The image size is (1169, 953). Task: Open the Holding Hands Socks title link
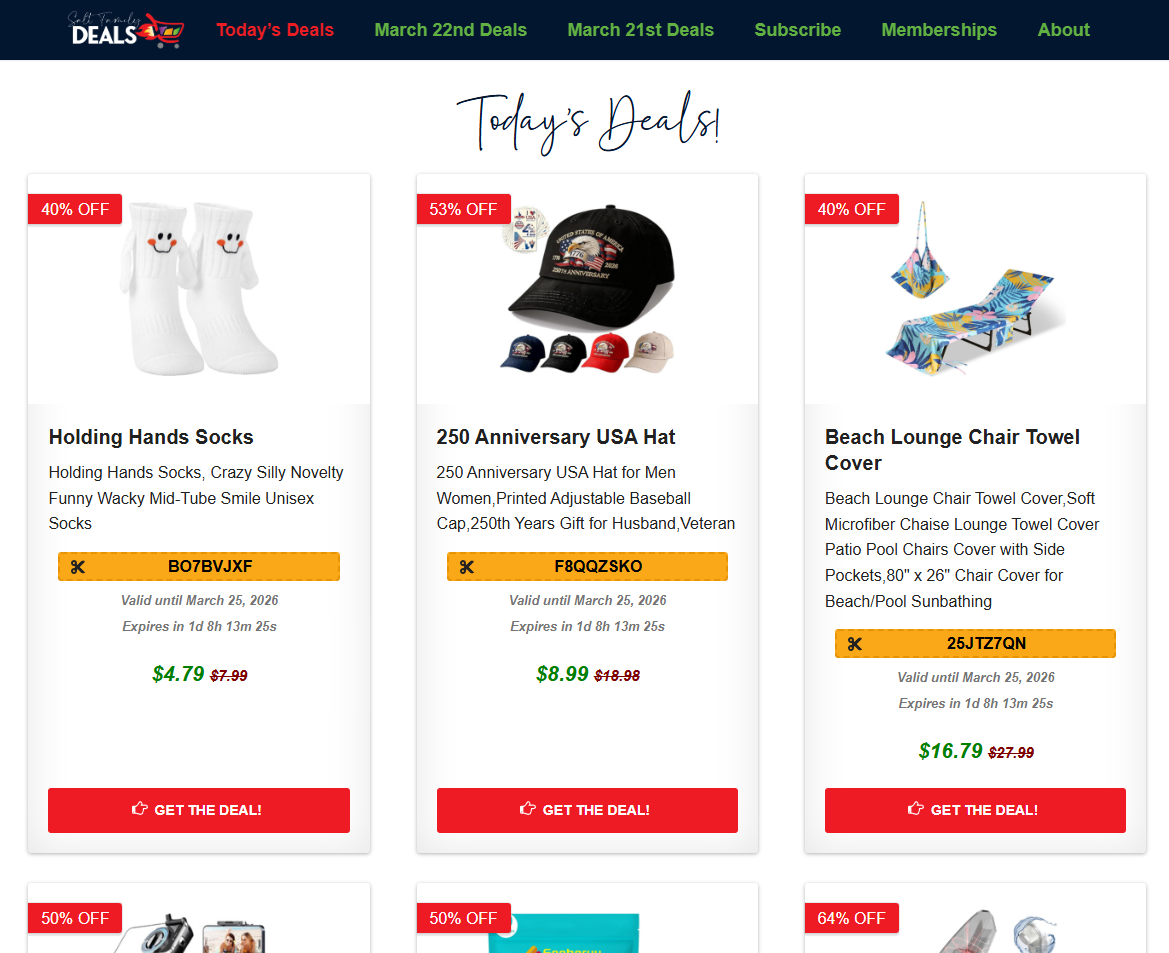151,437
